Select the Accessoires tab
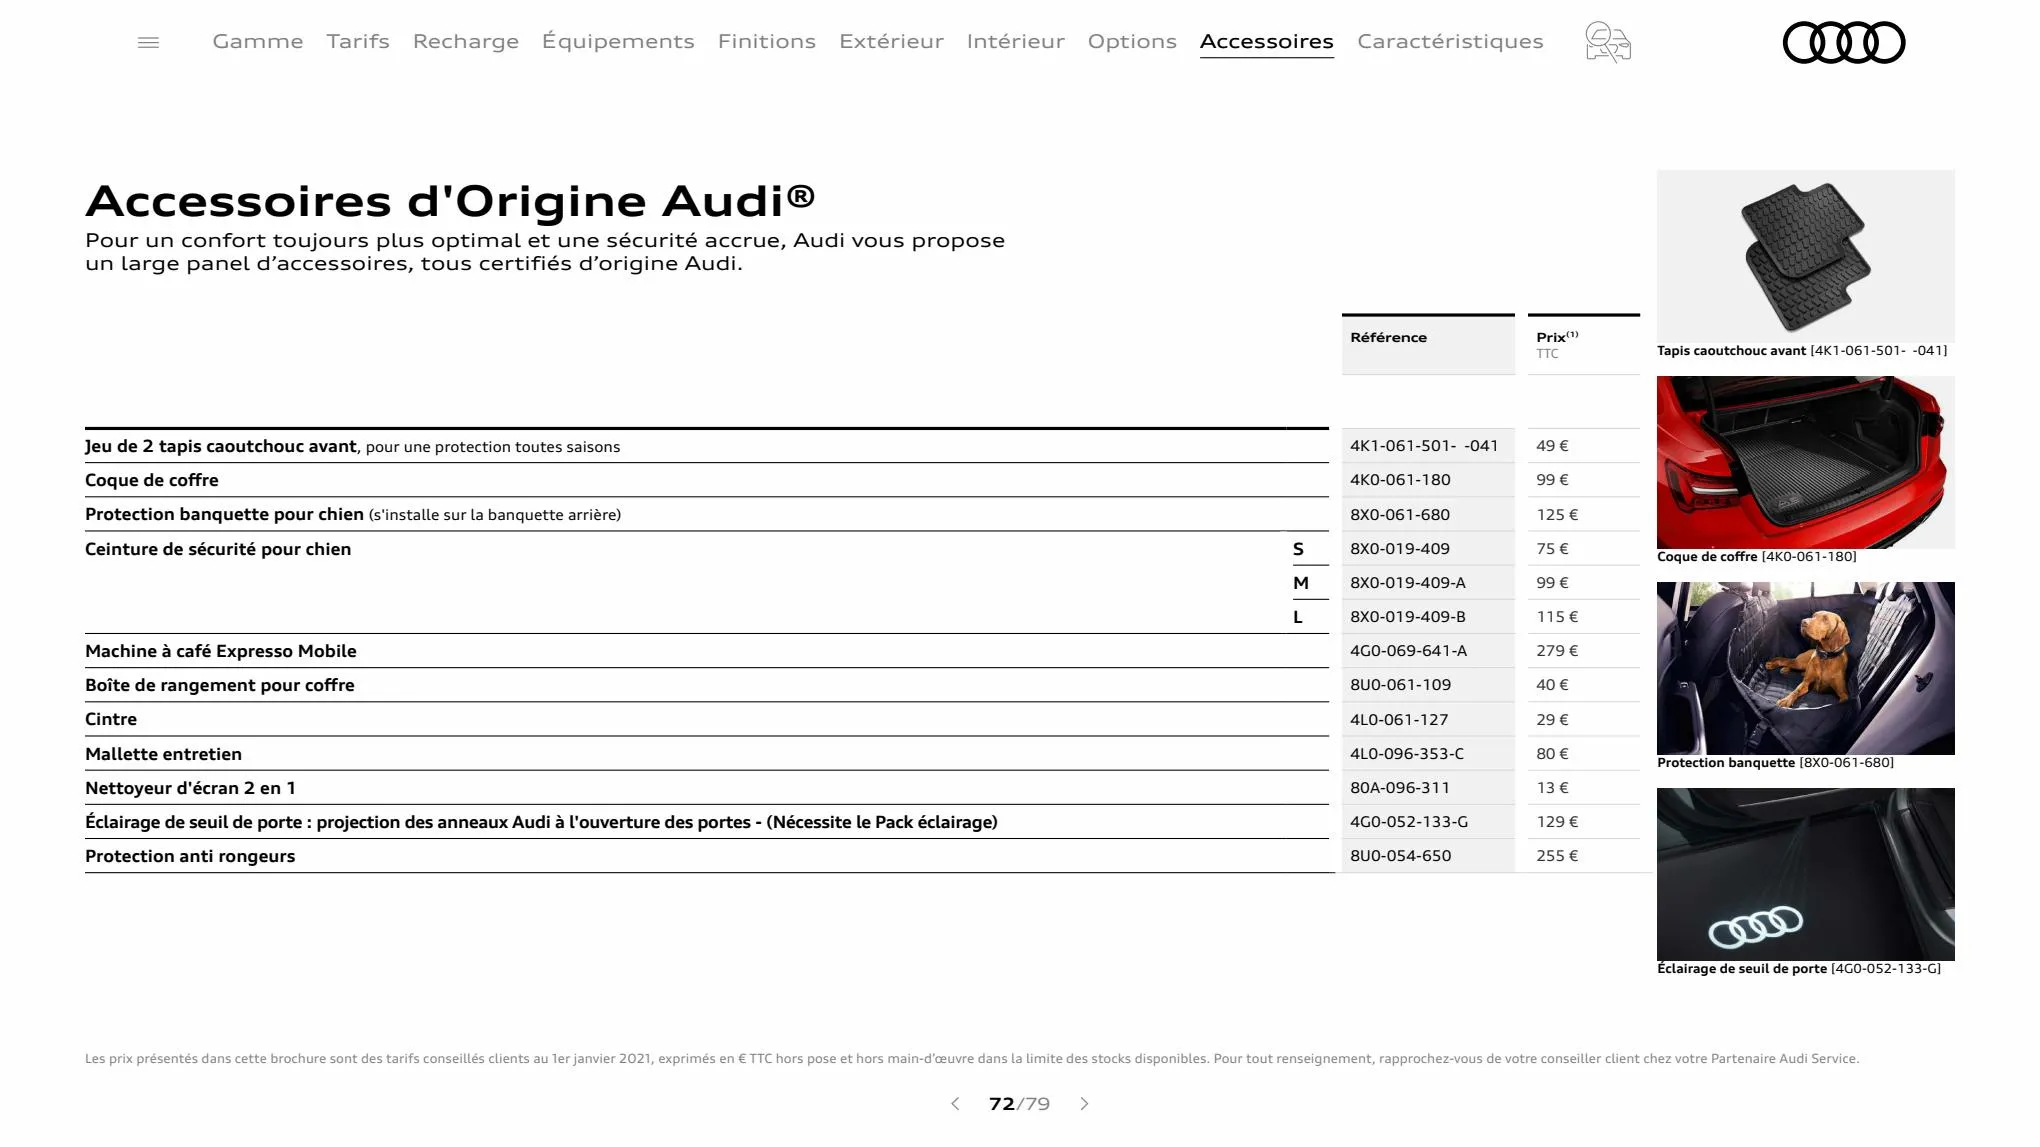Viewport: 2040px width, 1147px height. (1267, 42)
